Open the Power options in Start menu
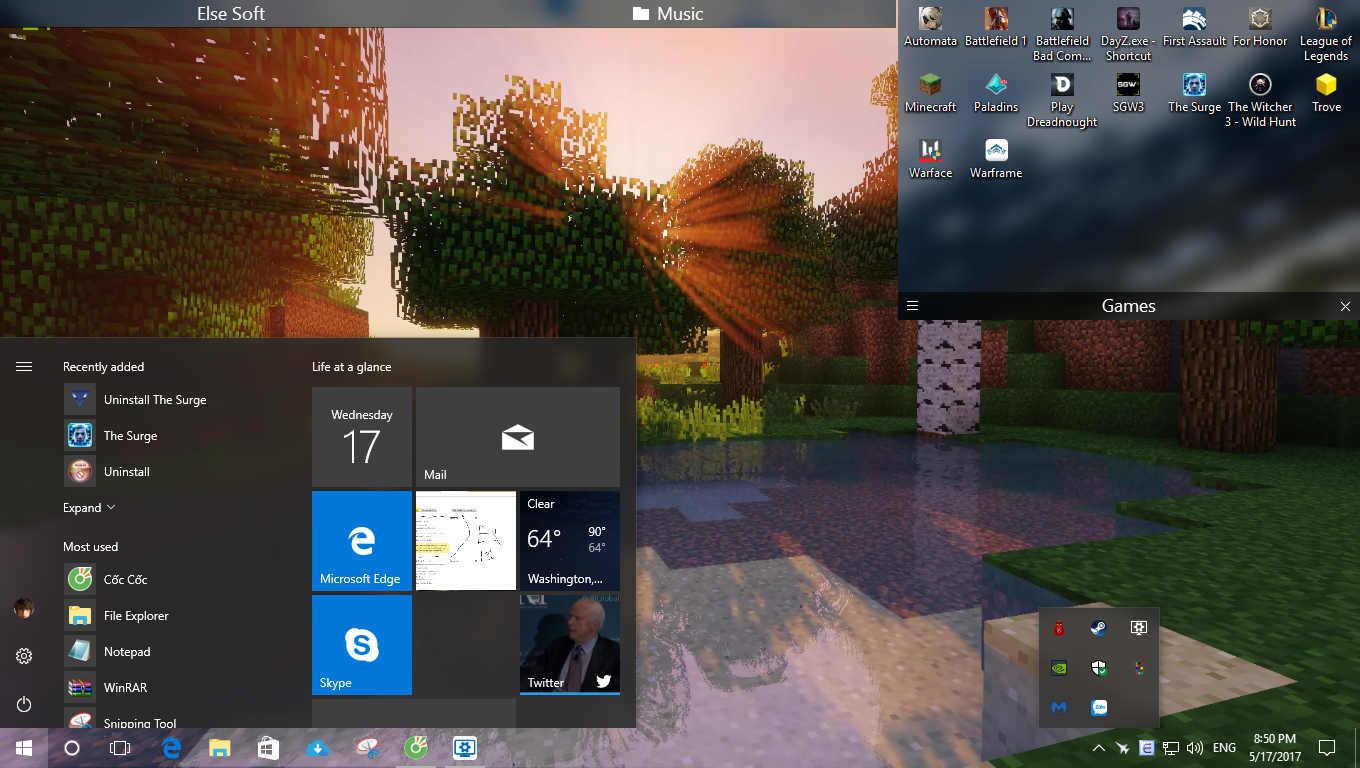The width and height of the screenshot is (1360, 768). click(x=24, y=704)
